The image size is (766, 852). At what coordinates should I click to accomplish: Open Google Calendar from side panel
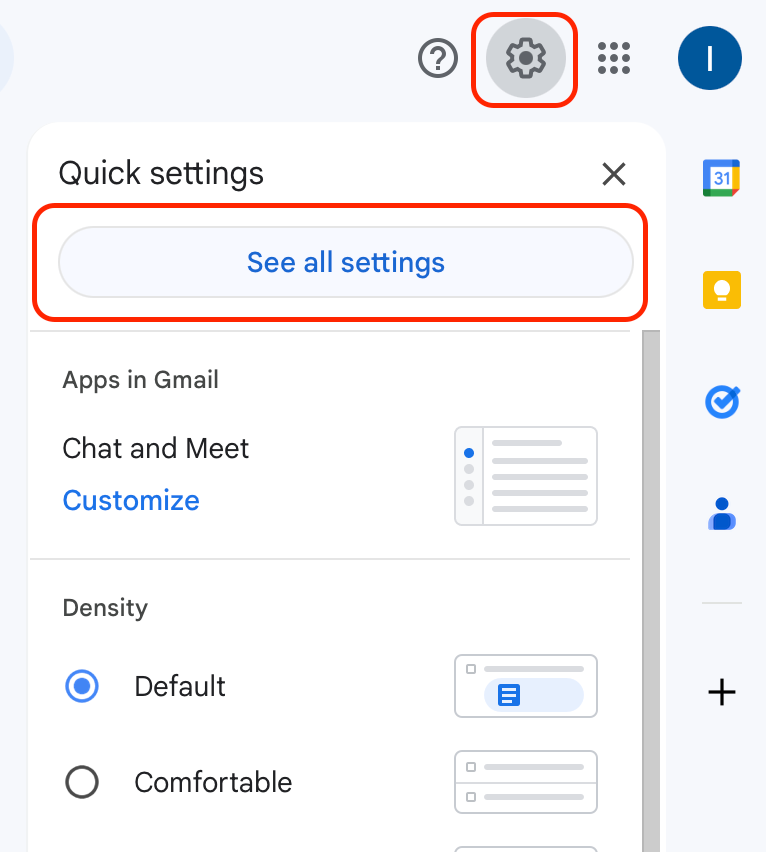click(x=721, y=178)
